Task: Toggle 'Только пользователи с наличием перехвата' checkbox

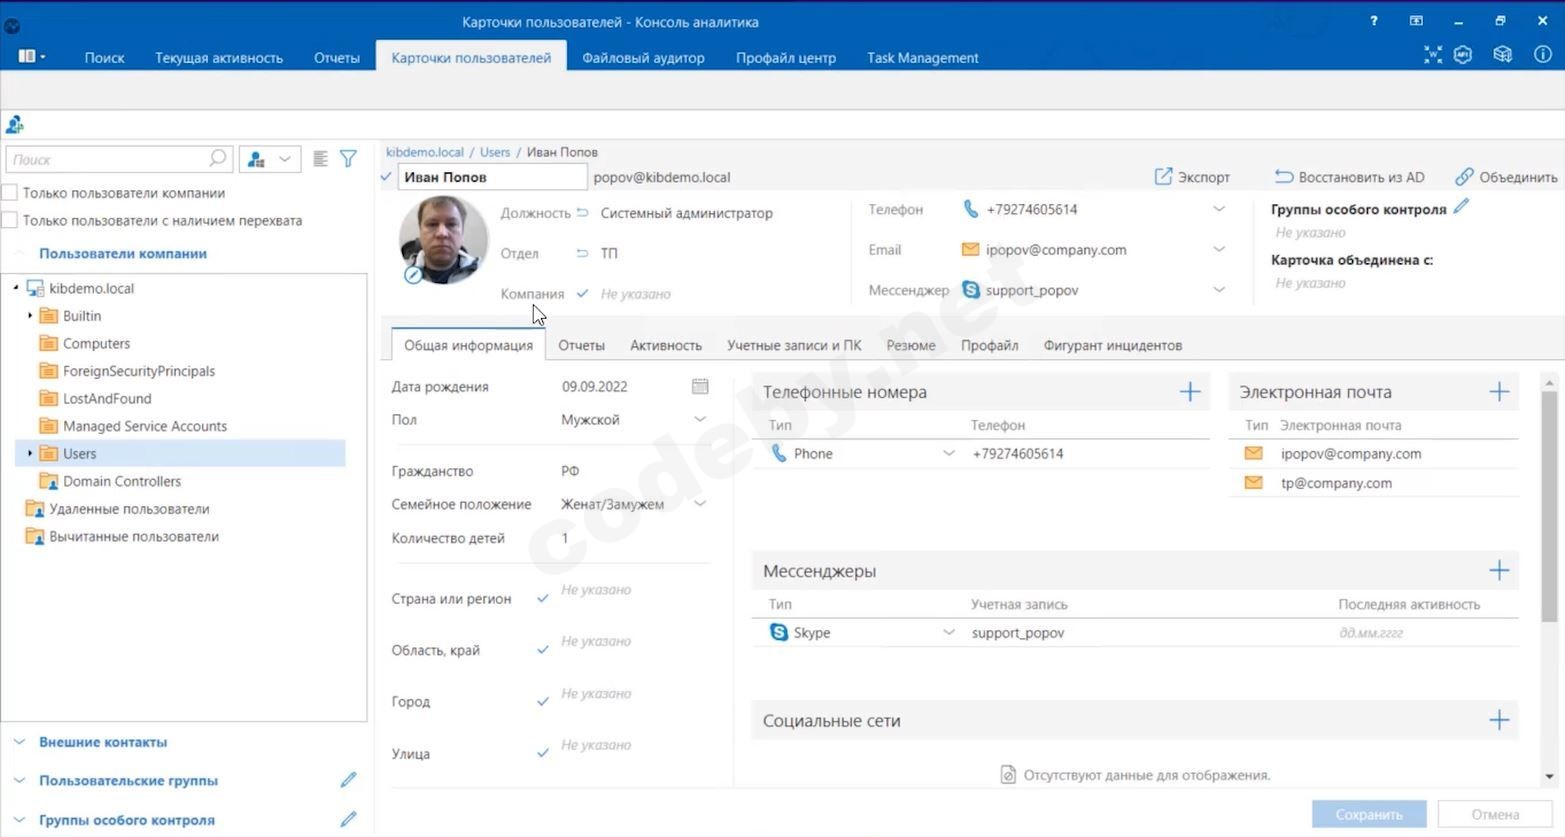Action: [x=11, y=221]
